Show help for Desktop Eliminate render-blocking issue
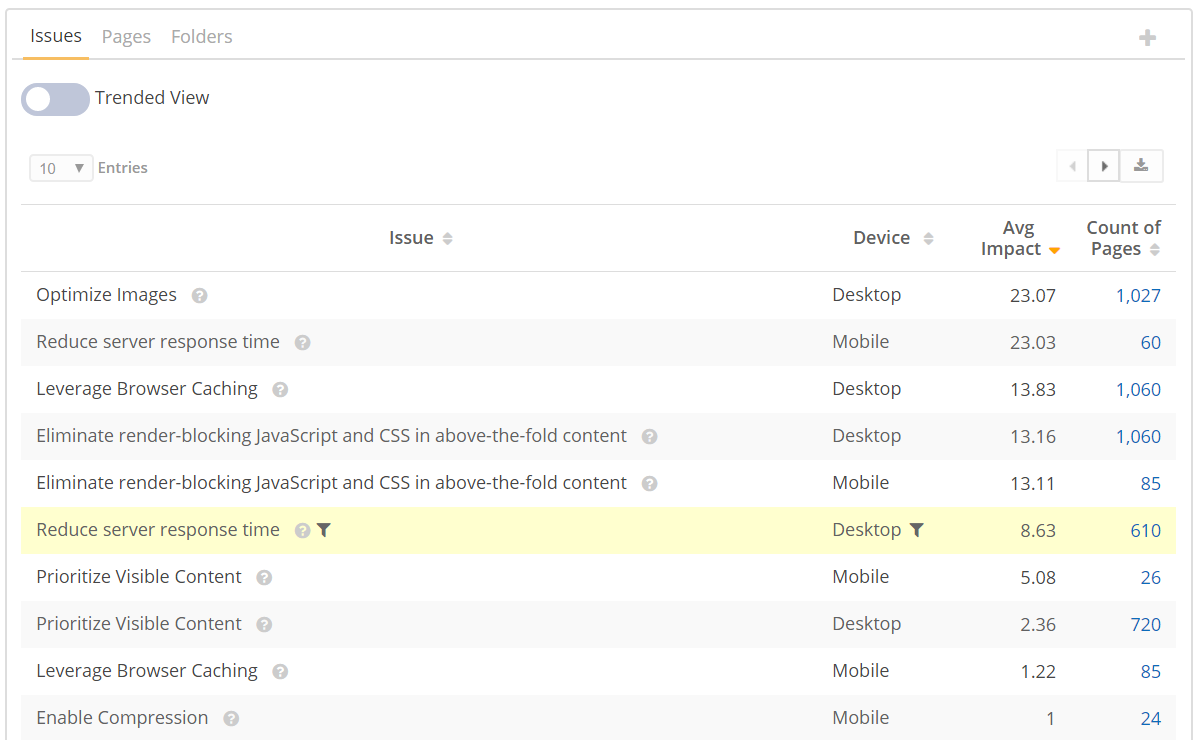Viewport: 1202px width, 740px height. 649,436
